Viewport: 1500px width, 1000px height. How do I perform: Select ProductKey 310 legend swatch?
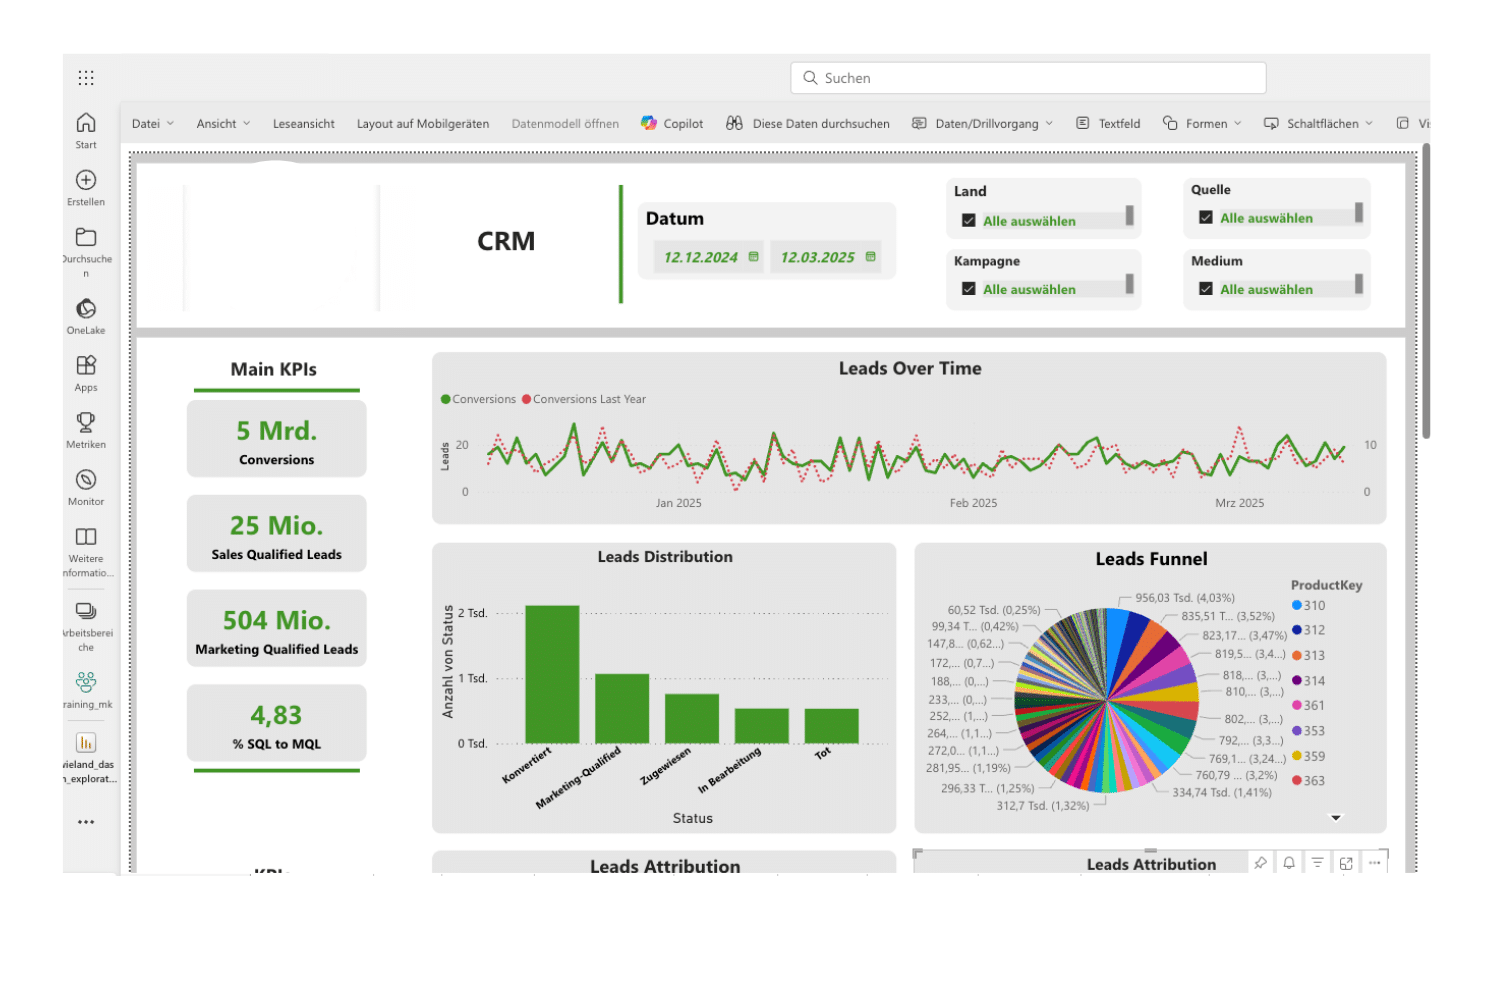click(x=1296, y=605)
